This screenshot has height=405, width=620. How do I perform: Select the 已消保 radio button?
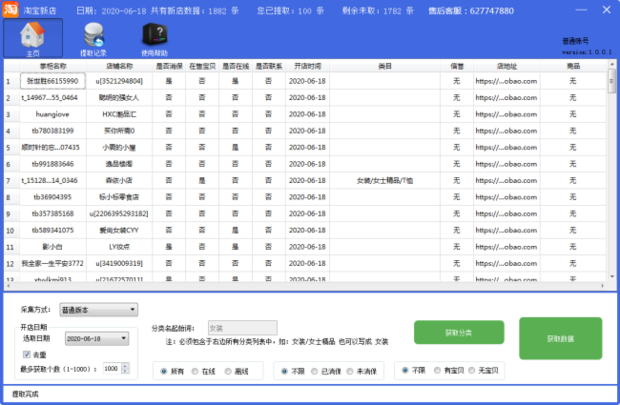314,371
